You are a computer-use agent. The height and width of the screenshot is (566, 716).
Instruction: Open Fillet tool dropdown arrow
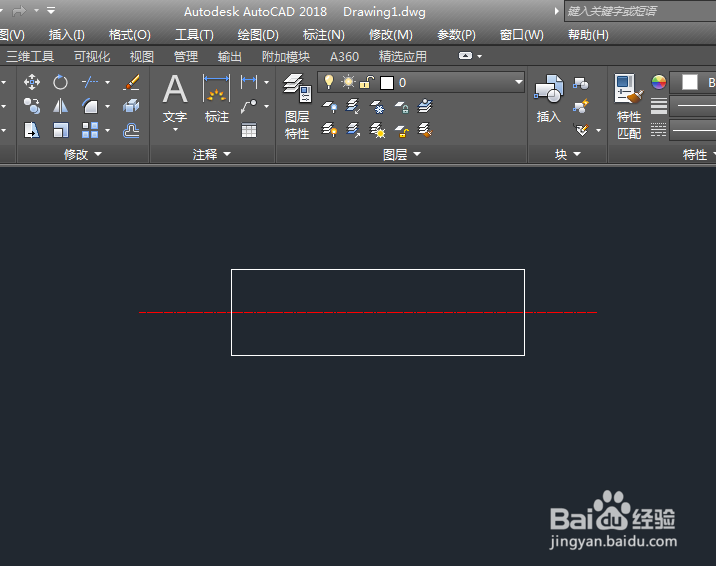[107, 106]
